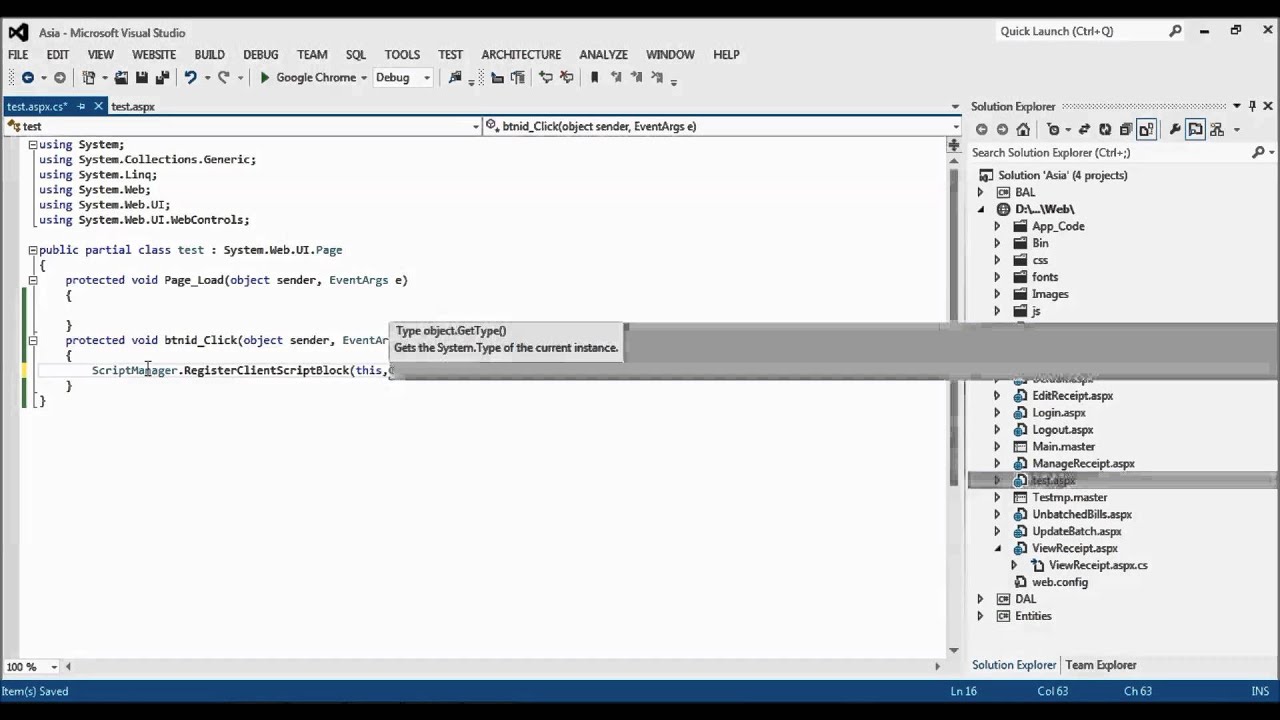This screenshot has height=720, width=1280.
Task: Collapse the Page_Load method outlining block
Action: point(33,280)
